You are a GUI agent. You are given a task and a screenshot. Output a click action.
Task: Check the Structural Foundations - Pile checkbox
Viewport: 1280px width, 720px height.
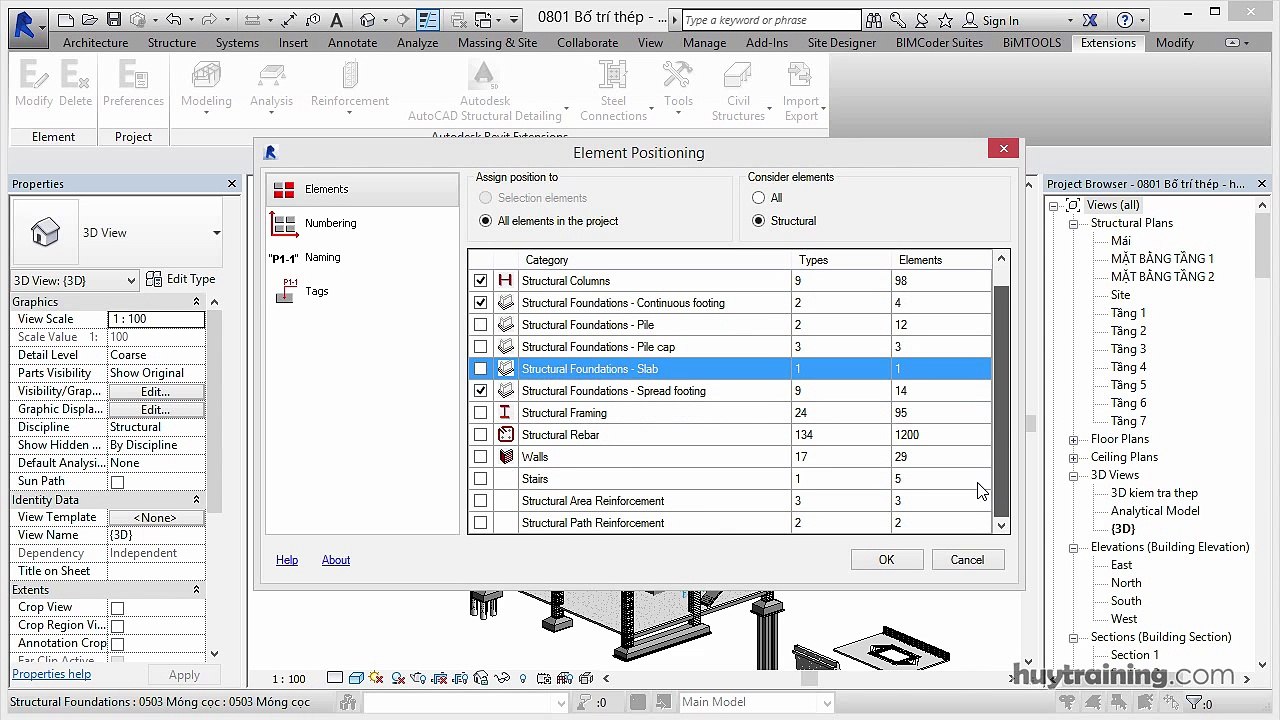pyautogui.click(x=481, y=325)
